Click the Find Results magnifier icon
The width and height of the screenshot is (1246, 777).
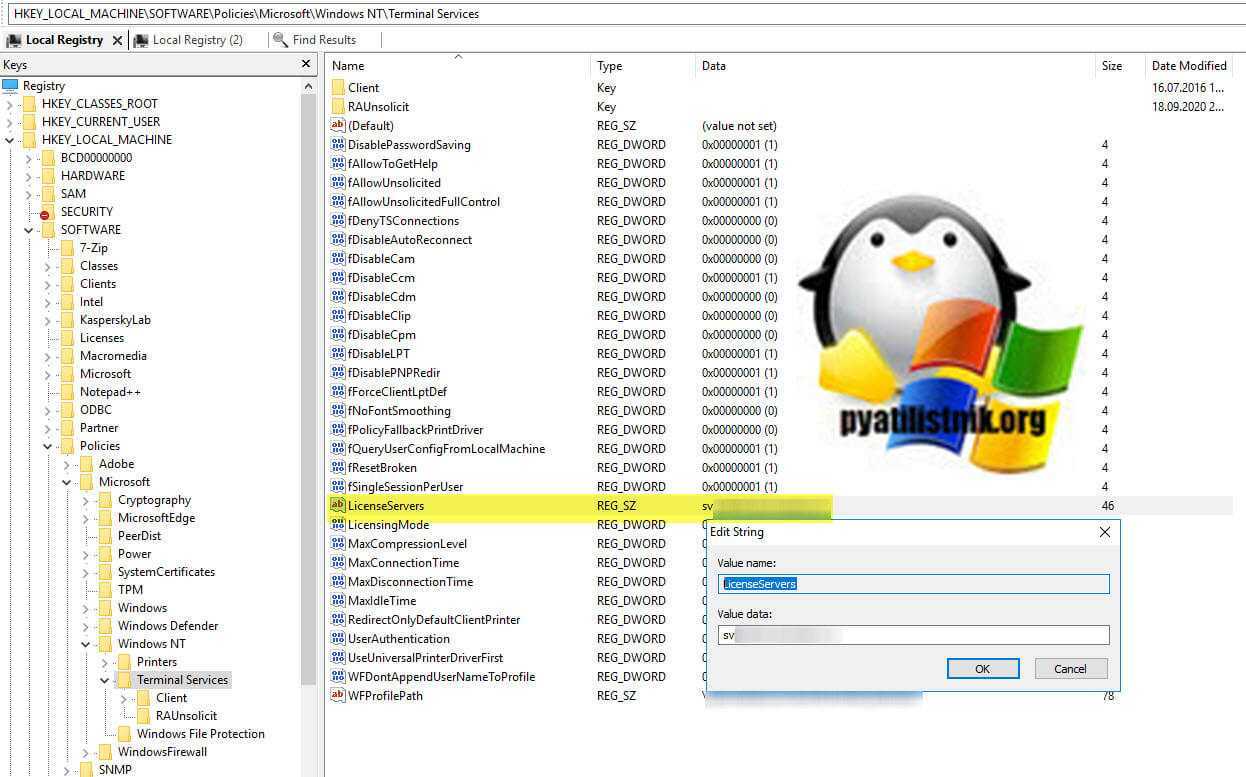tap(280, 40)
